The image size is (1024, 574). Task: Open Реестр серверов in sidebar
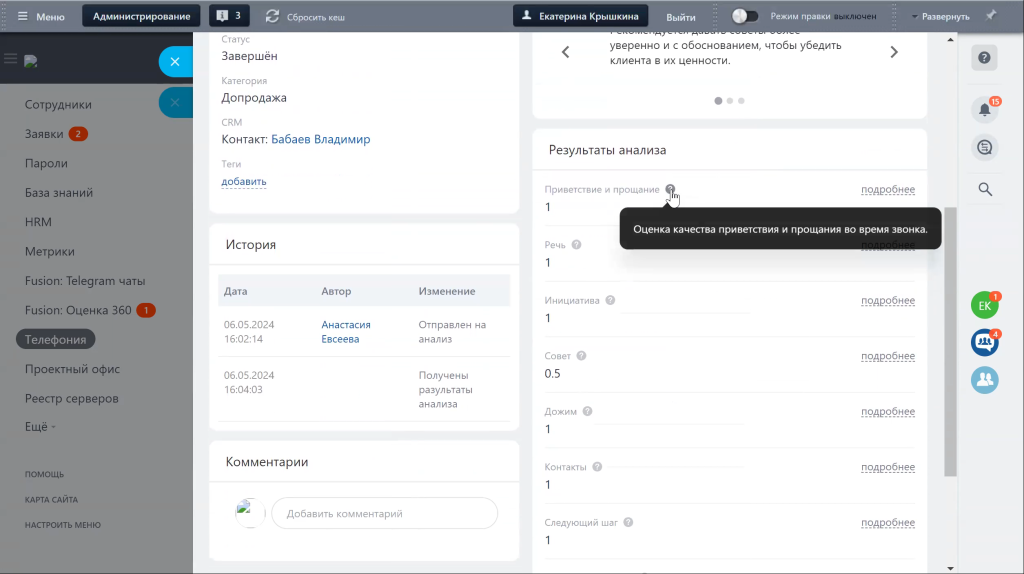[x=72, y=398]
